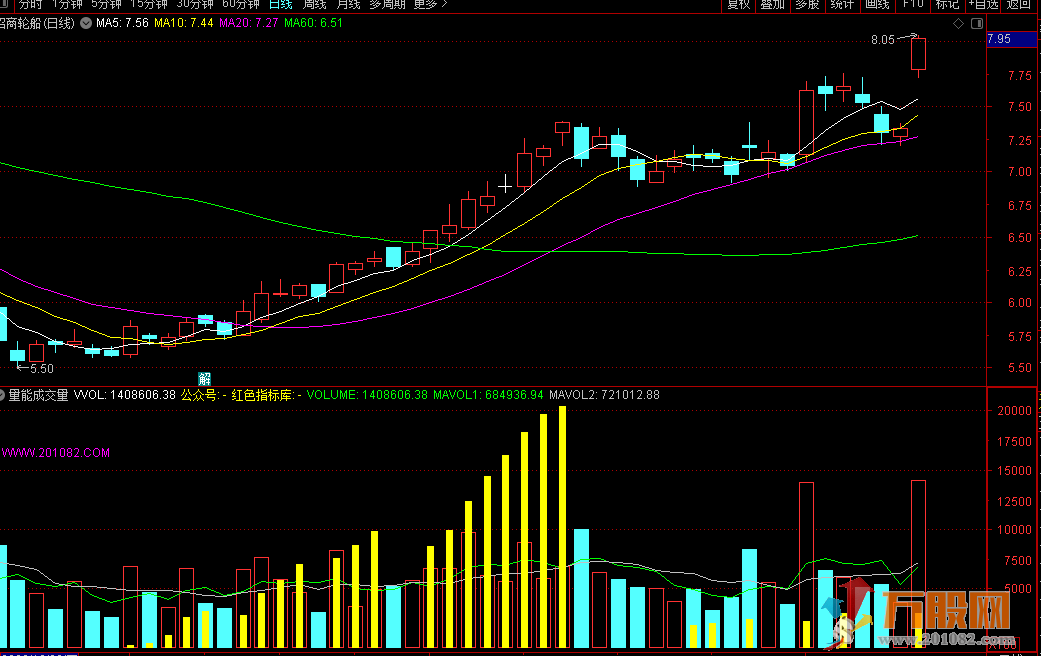Screen dimensions: 1041x656
Task: Toggle 叠加 overlay comparison
Action: point(772,5)
